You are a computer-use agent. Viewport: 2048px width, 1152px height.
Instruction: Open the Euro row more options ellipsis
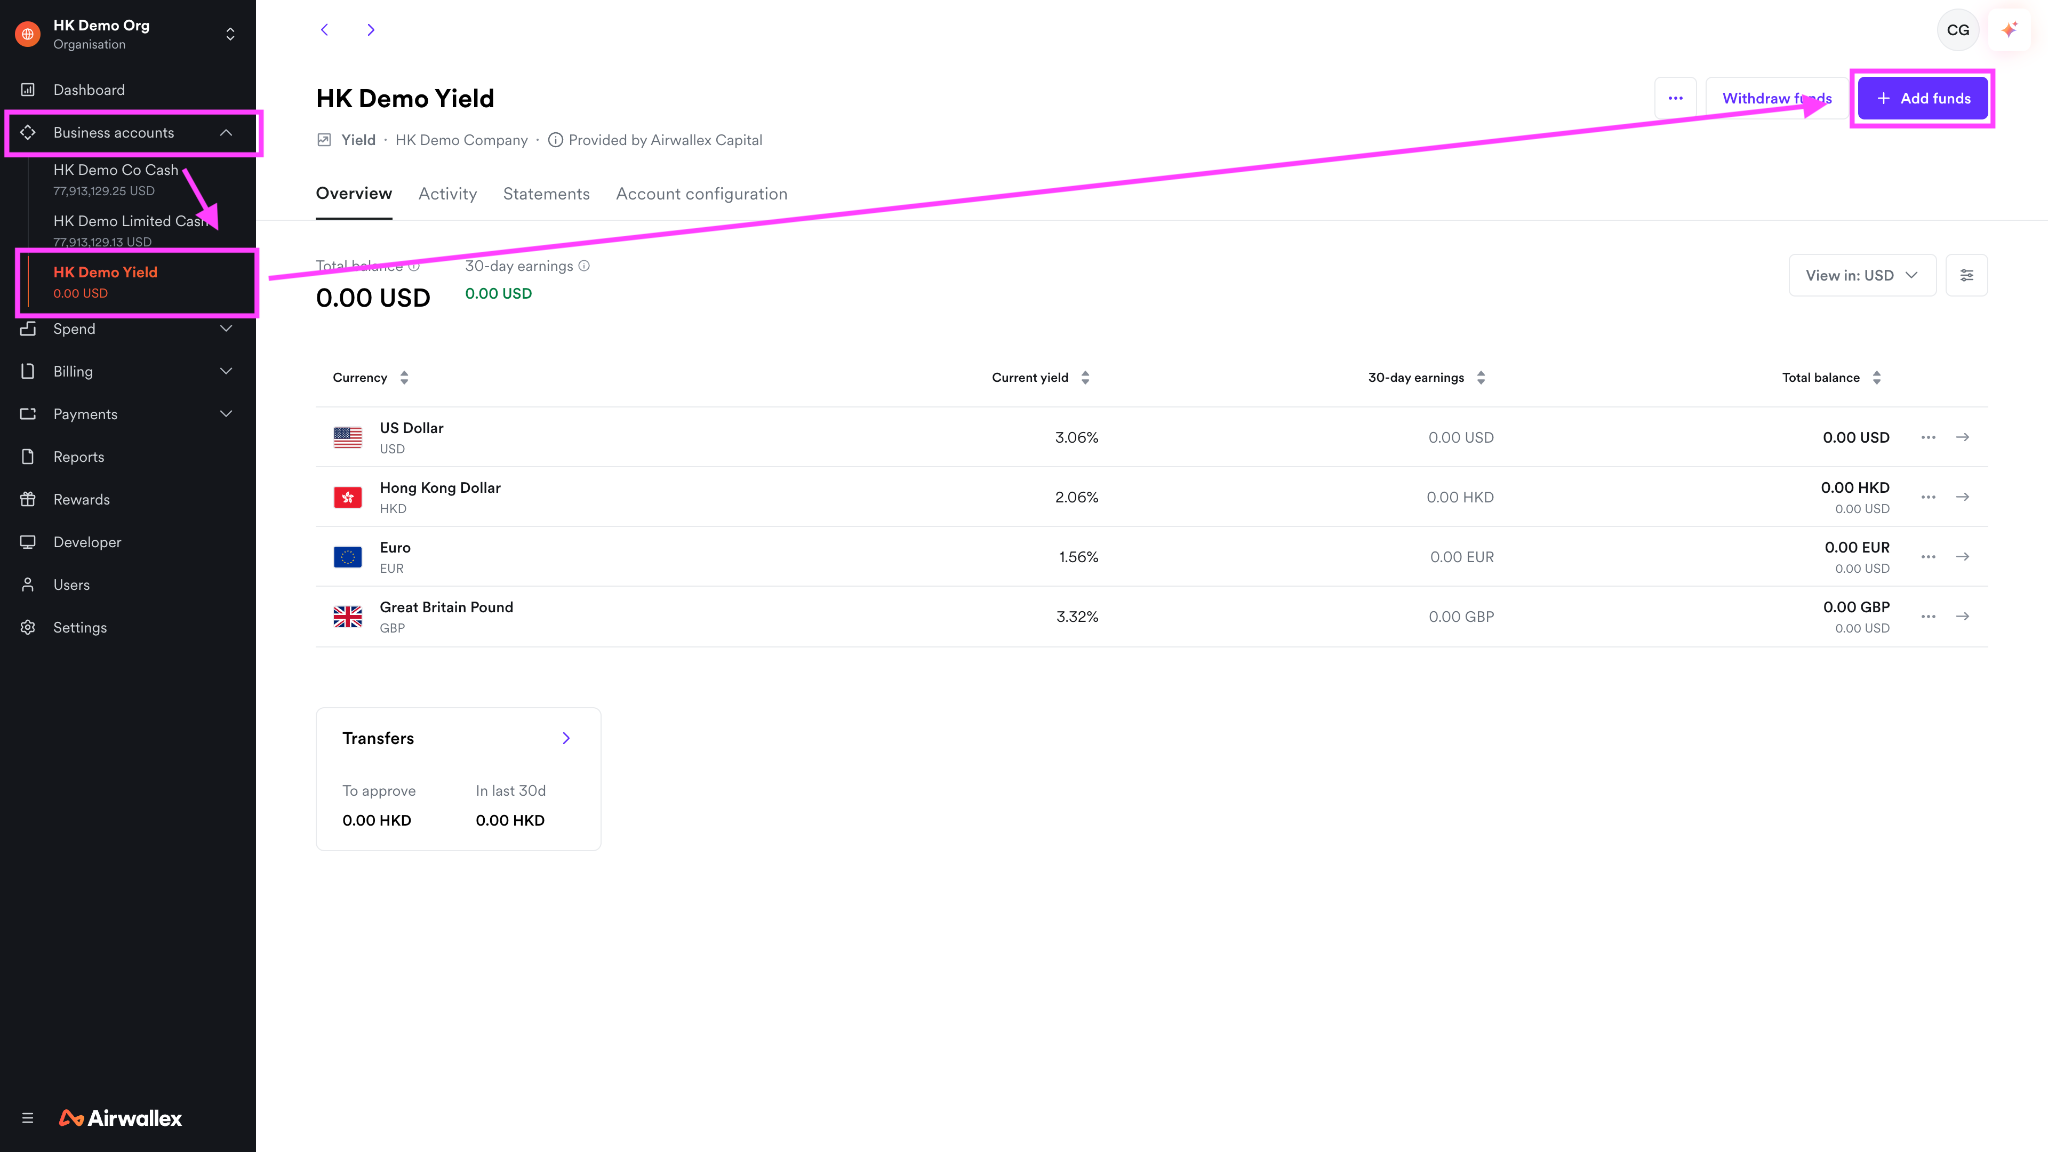(1929, 557)
